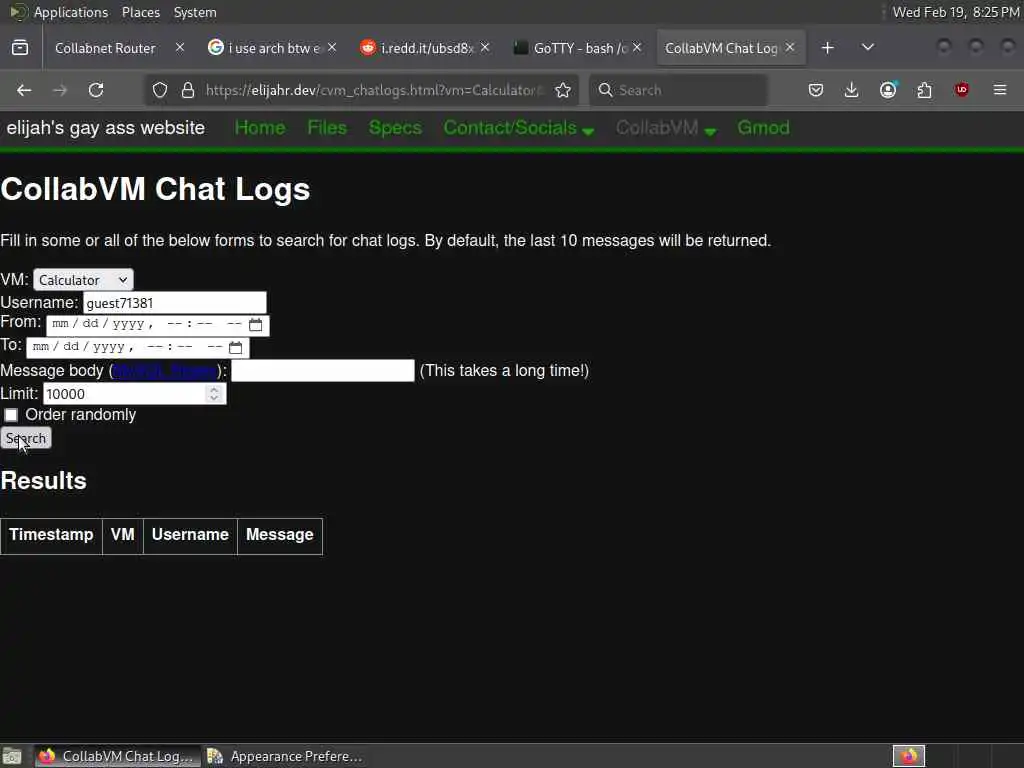This screenshot has width=1024, height=768.
Task: Click the clock showing Wed Feb 19
Action: click(955, 12)
